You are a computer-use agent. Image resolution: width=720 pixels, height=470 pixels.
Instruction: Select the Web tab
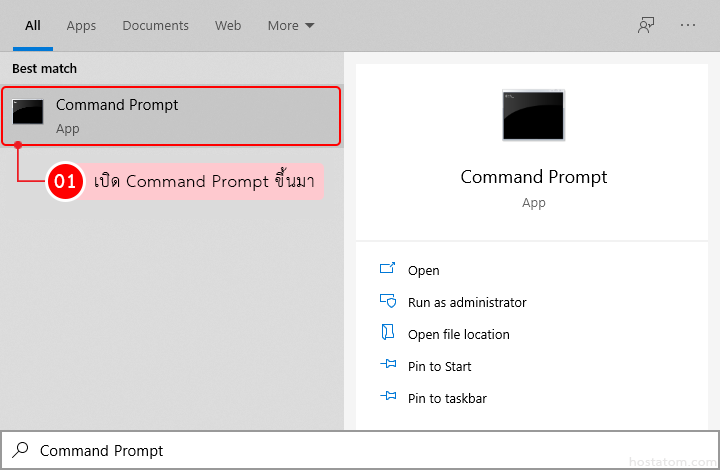point(228,25)
